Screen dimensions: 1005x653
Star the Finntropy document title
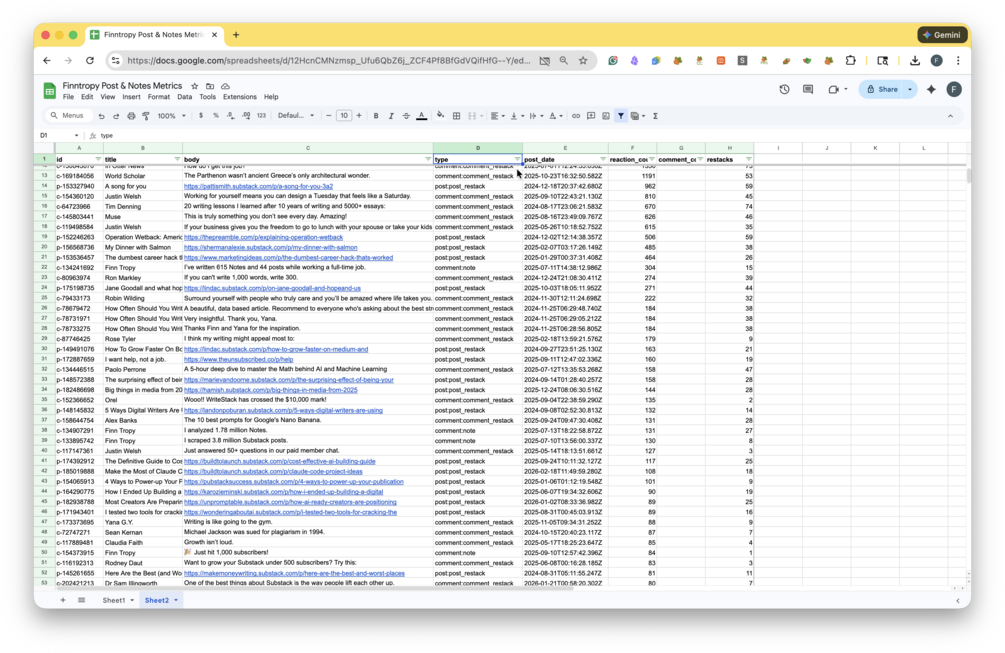pyautogui.click(x=195, y=86)
